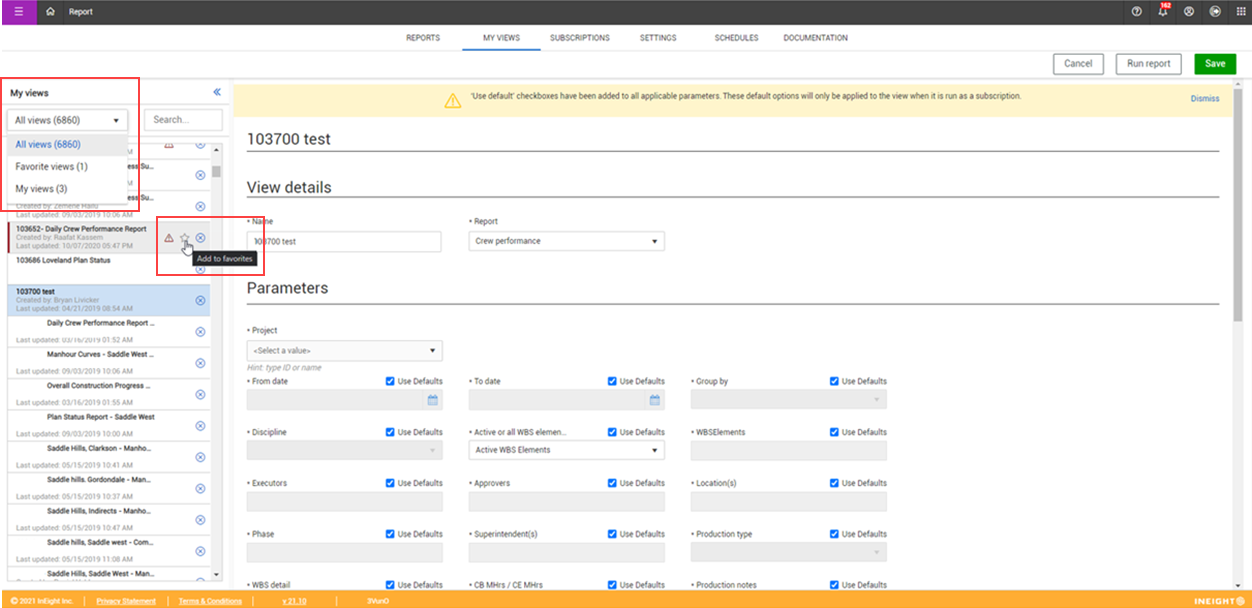Image resolution: width=1252 pixels, height=608 pixels.
Task: Dismiss the yellow notification banner
Action: [1205, 99]
